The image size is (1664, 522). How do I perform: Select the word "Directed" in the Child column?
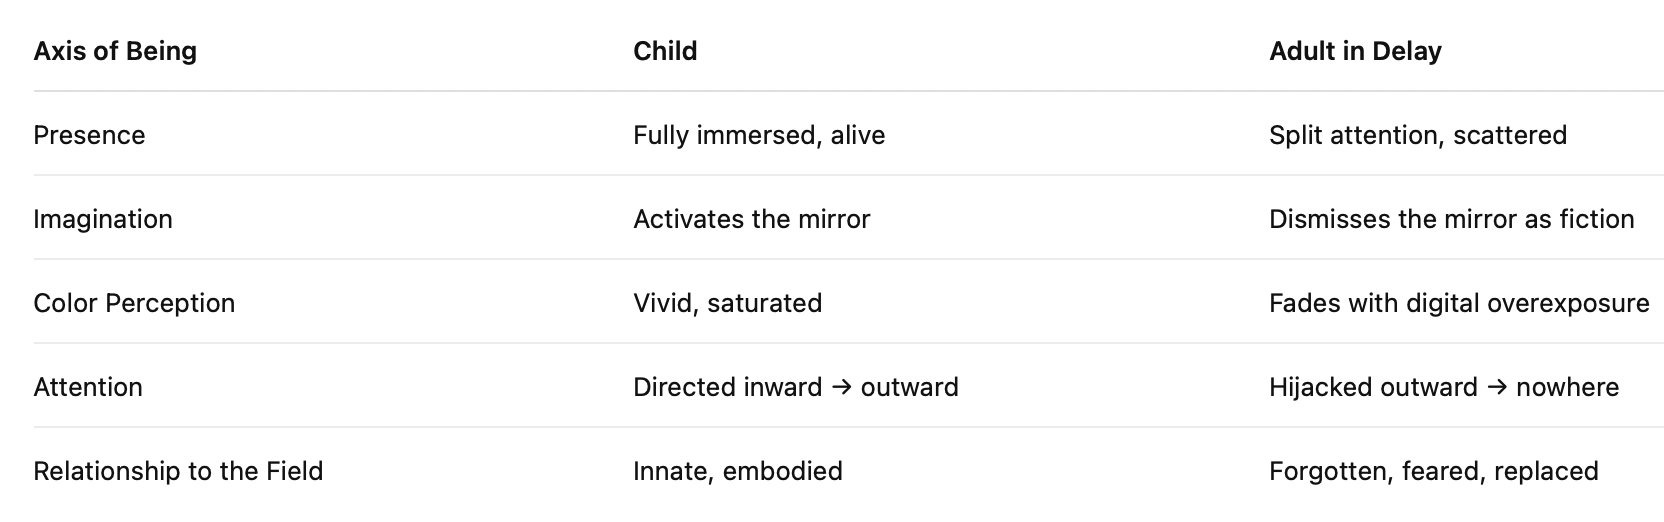677,387
